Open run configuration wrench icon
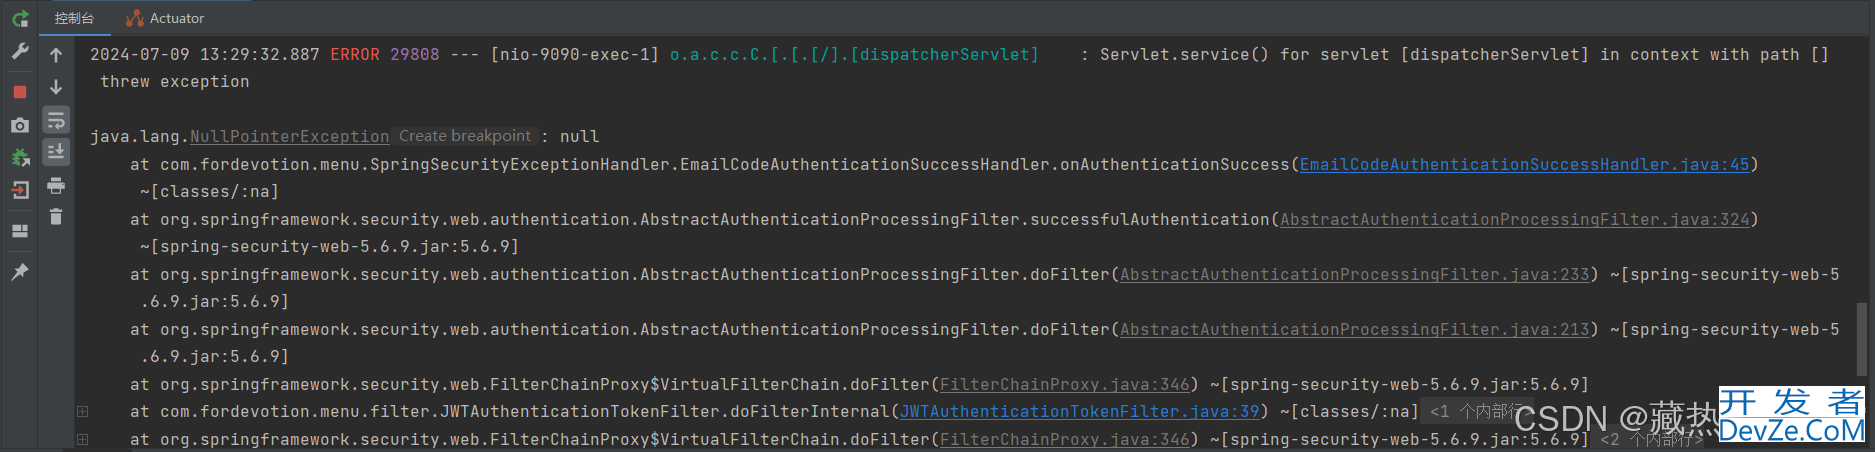Screen dimensions: 1875x452 coord(19,52)
